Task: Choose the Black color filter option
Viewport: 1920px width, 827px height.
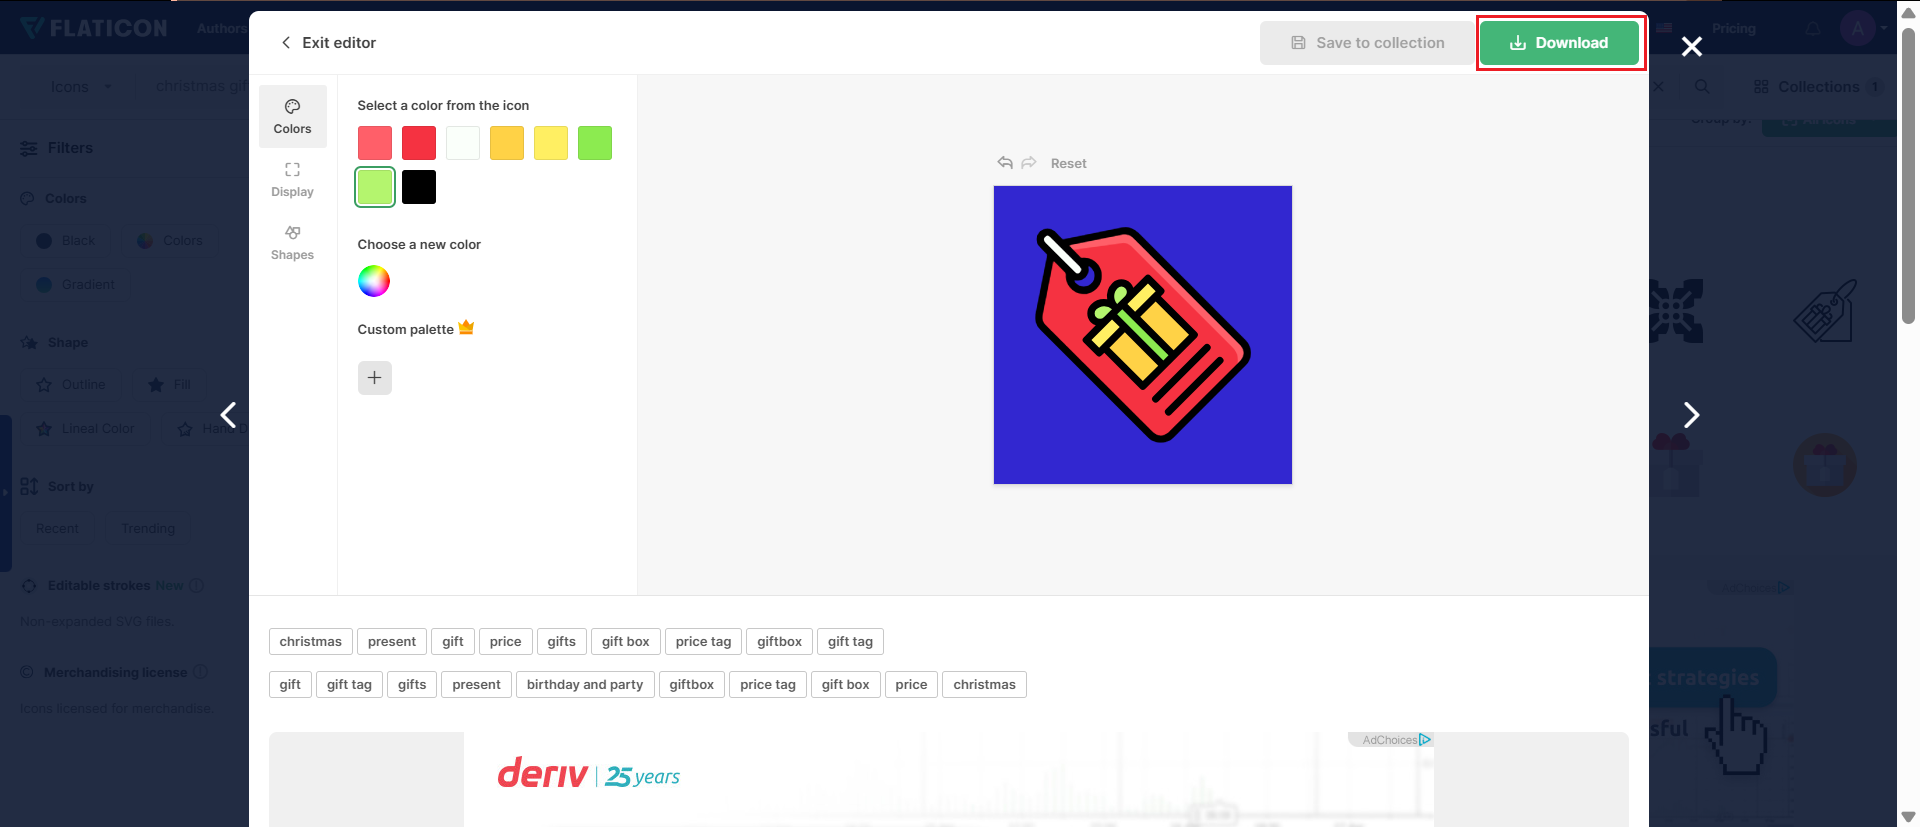Action: pos(66,241)
